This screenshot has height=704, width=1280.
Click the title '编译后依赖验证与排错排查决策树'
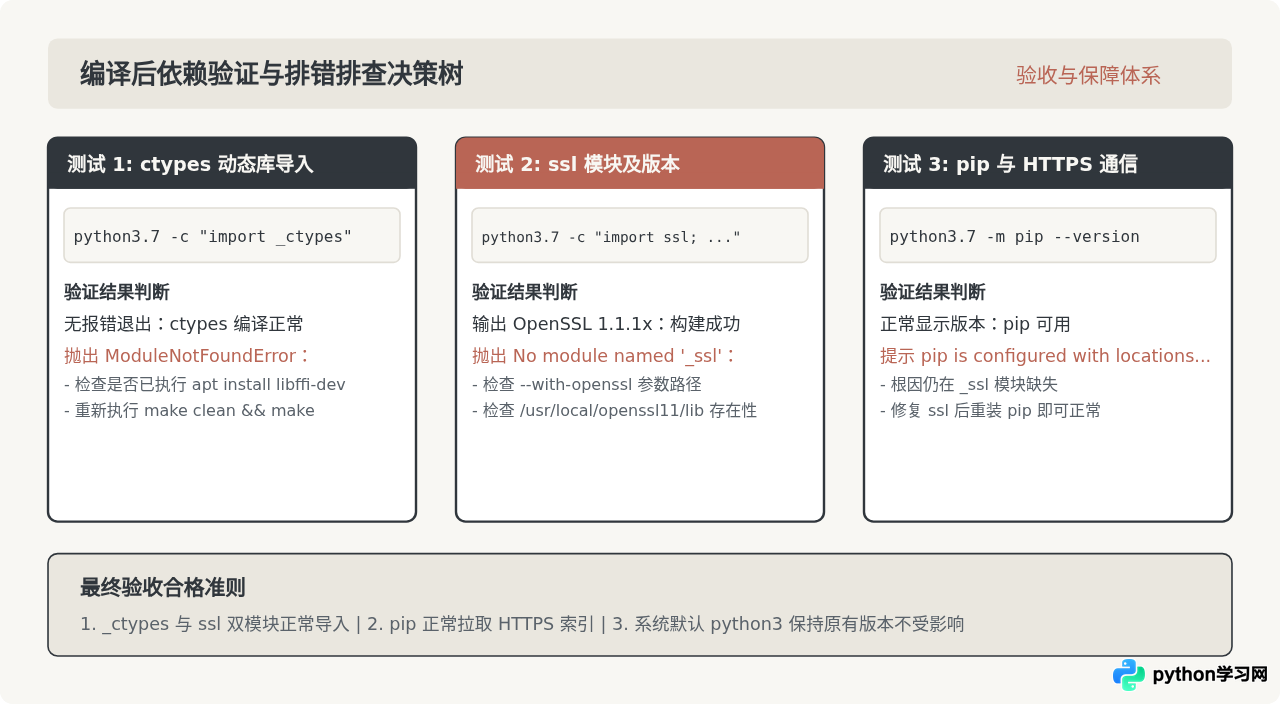(271, 74)
